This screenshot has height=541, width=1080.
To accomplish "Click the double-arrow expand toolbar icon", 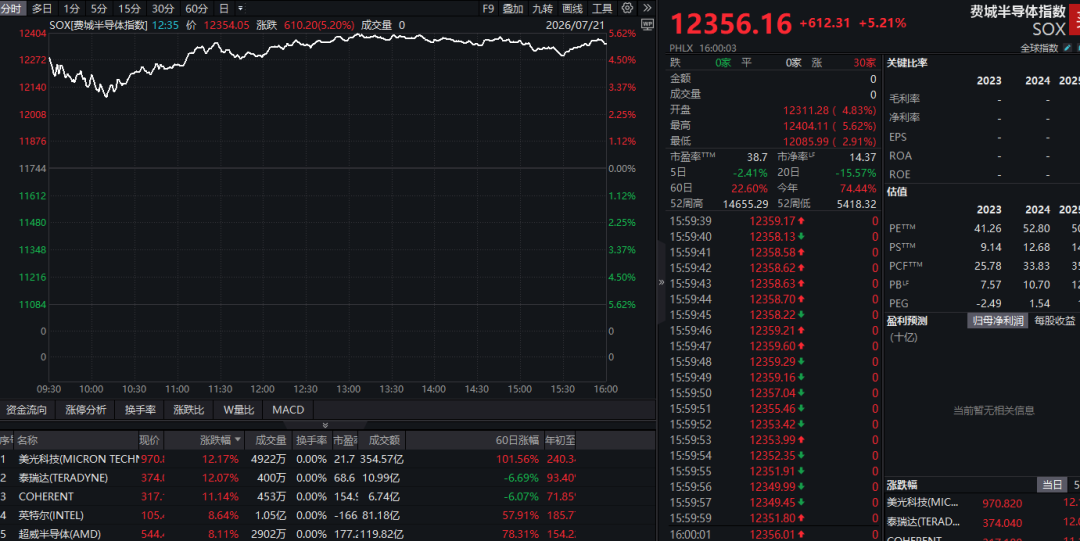I will coord(647,8).
